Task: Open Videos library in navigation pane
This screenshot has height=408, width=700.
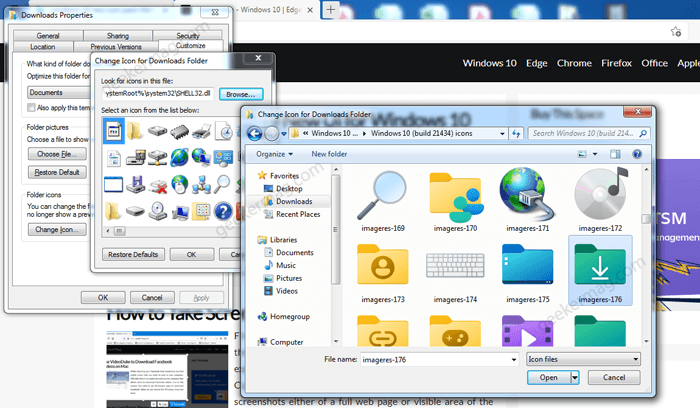Action: pyautogui.click(x=281, y=291)
